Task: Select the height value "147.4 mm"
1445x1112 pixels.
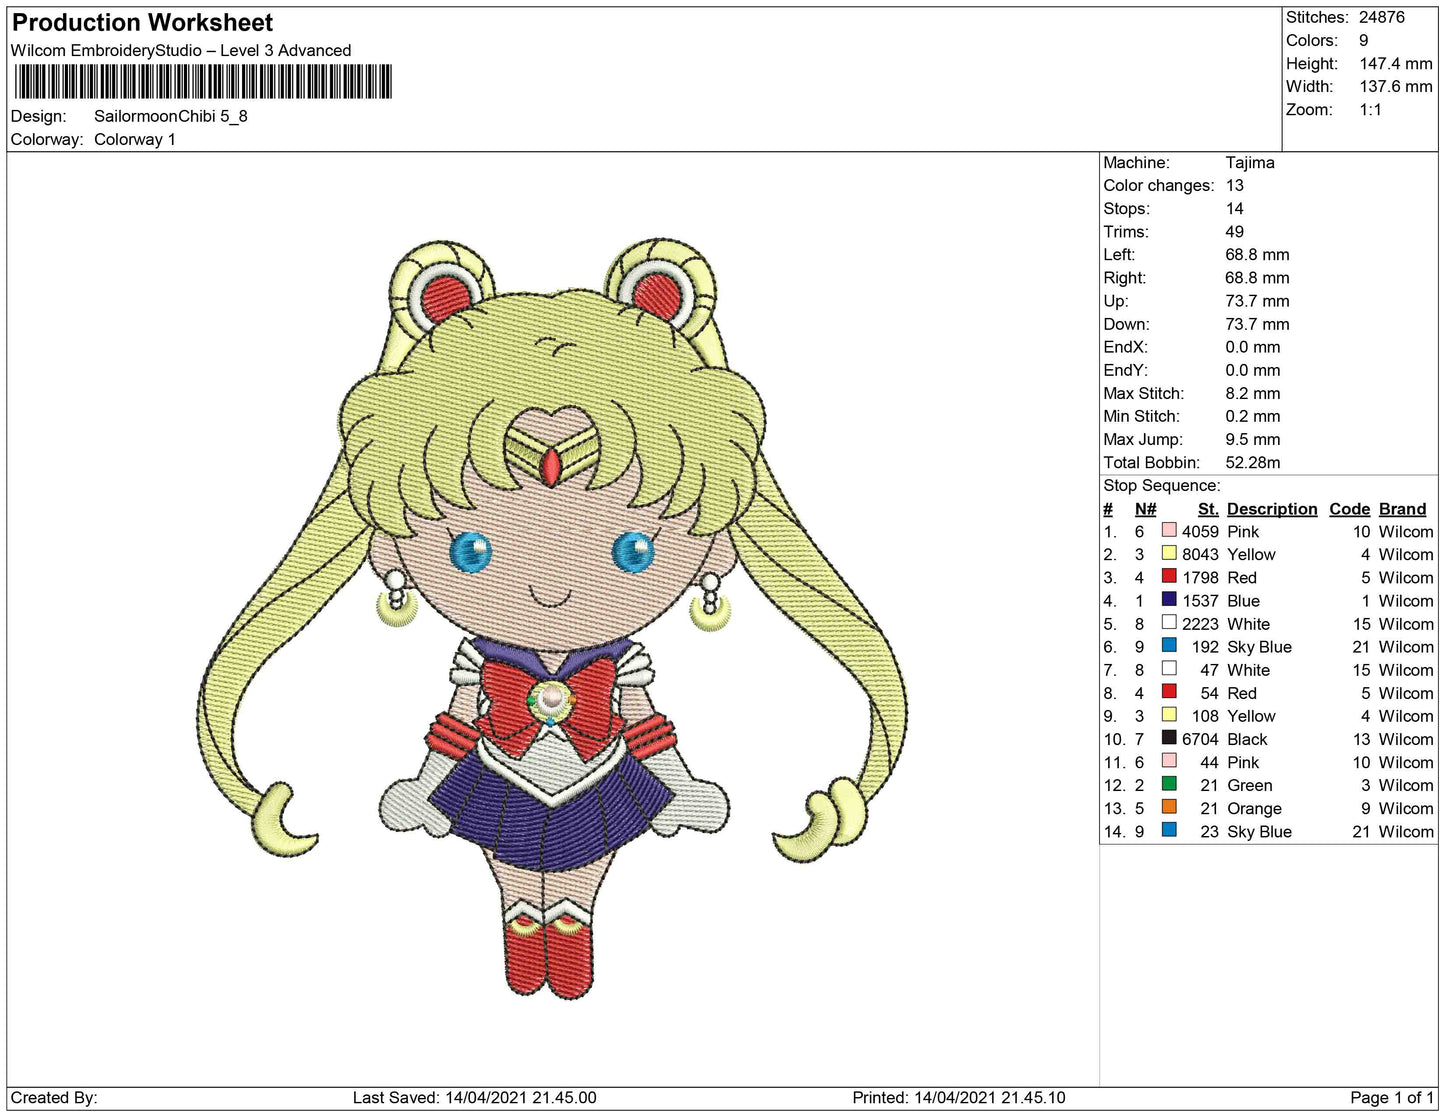Action: [x=1396, y=63]
